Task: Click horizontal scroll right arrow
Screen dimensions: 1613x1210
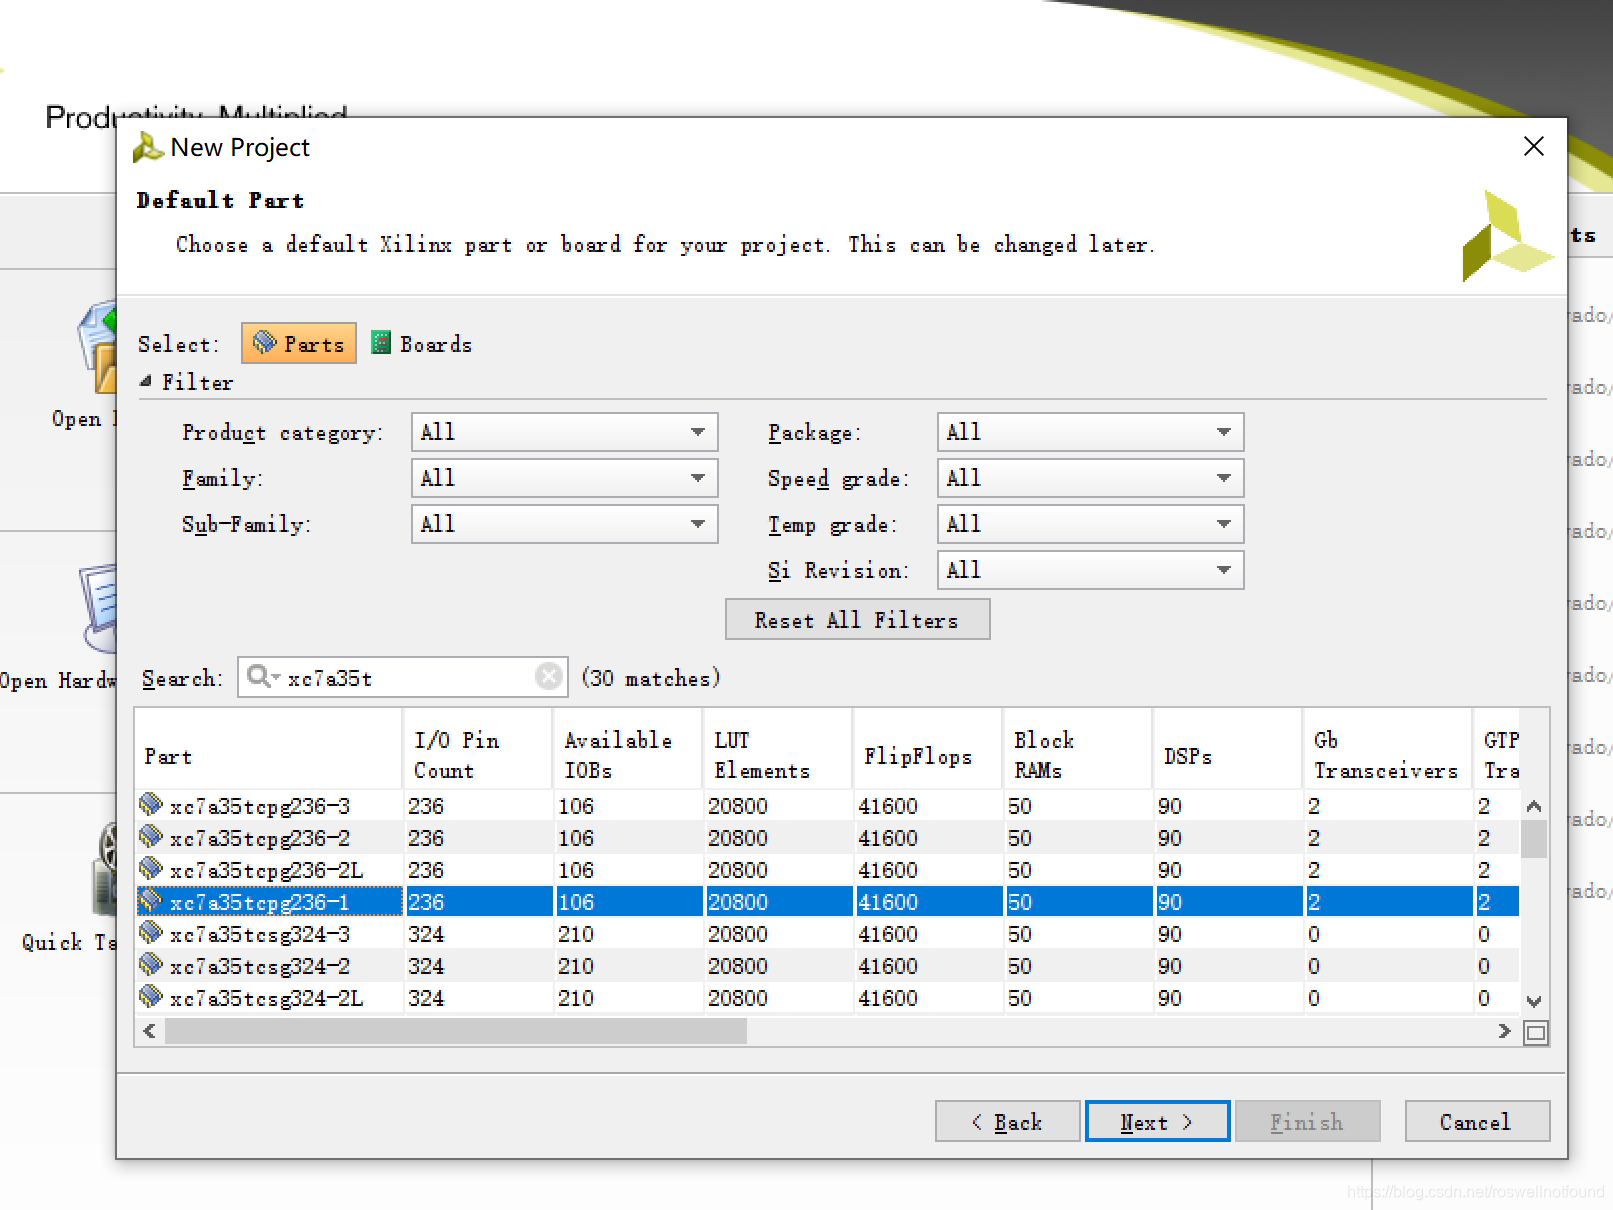Action: (1504, 1031)
